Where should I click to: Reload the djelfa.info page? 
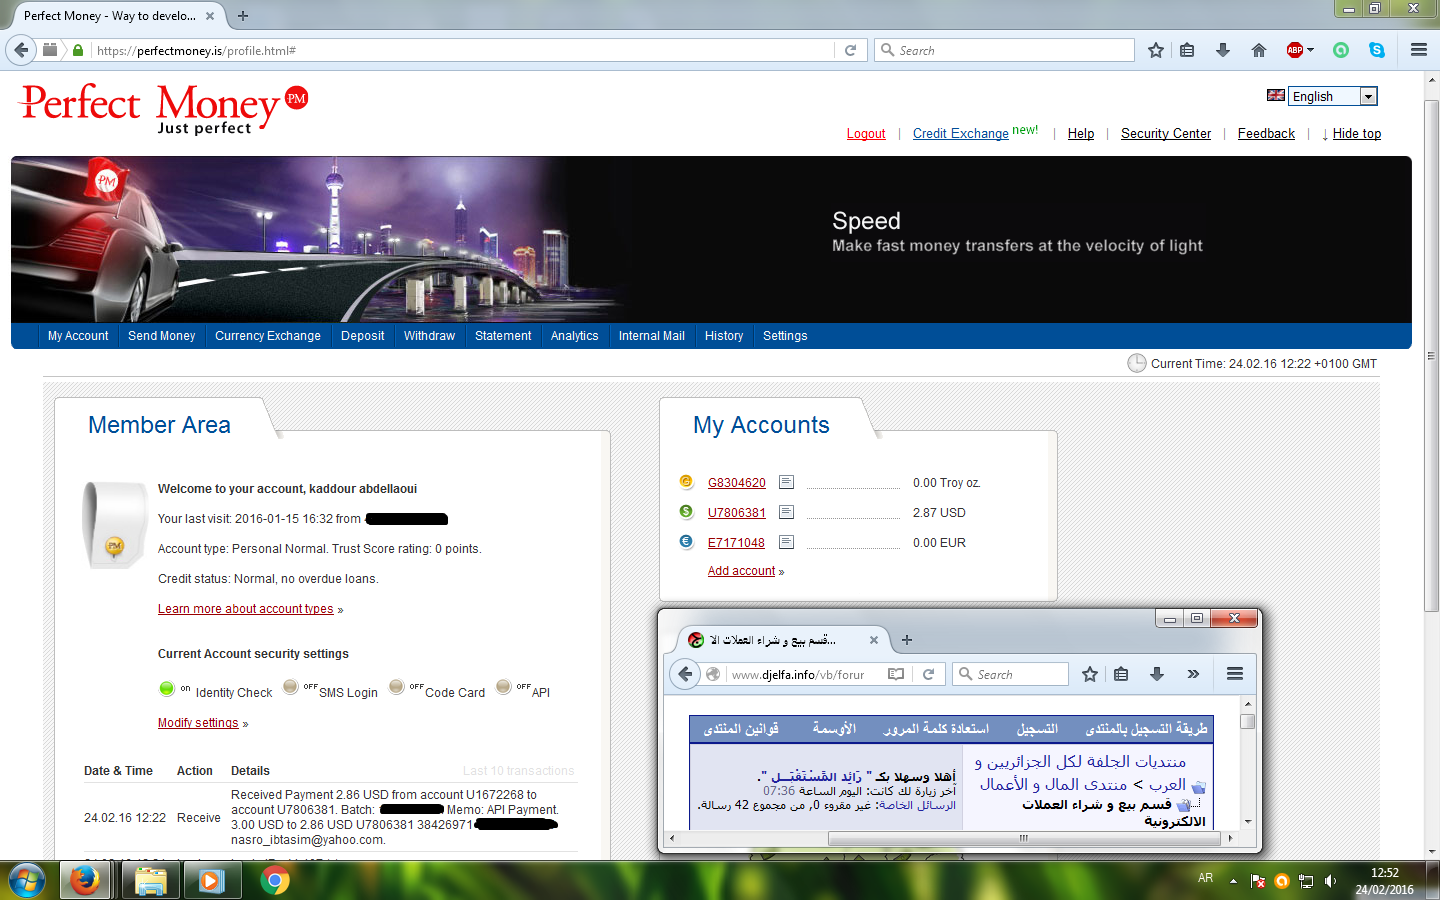(928, 674)
